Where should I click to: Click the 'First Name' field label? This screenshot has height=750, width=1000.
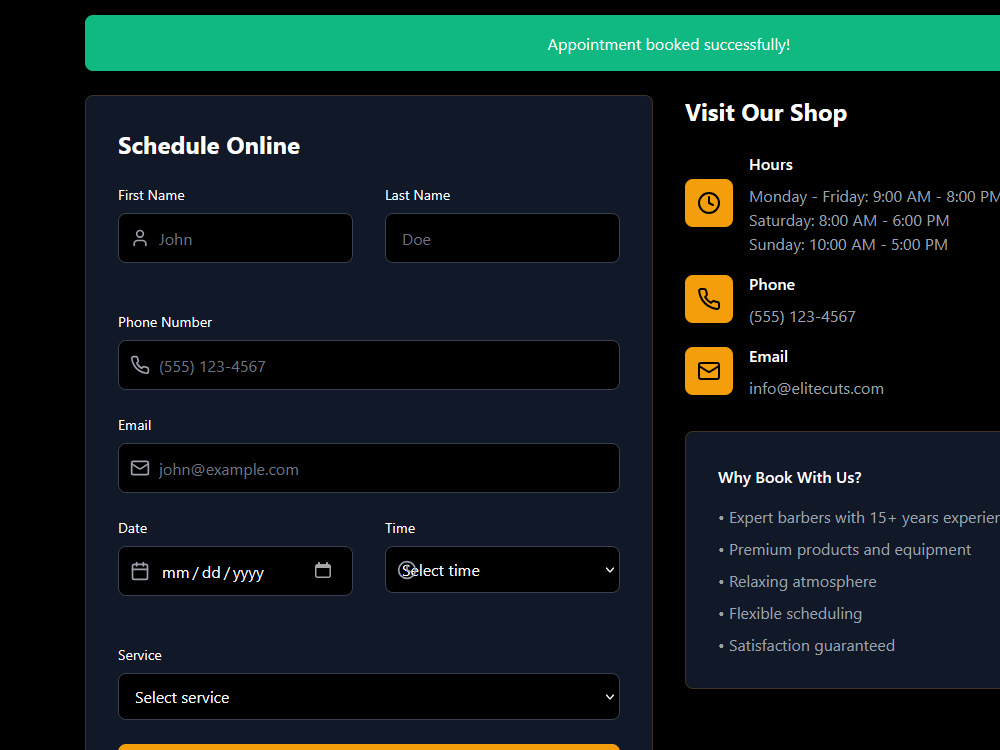pyautogui.click(x=151, y=195)
